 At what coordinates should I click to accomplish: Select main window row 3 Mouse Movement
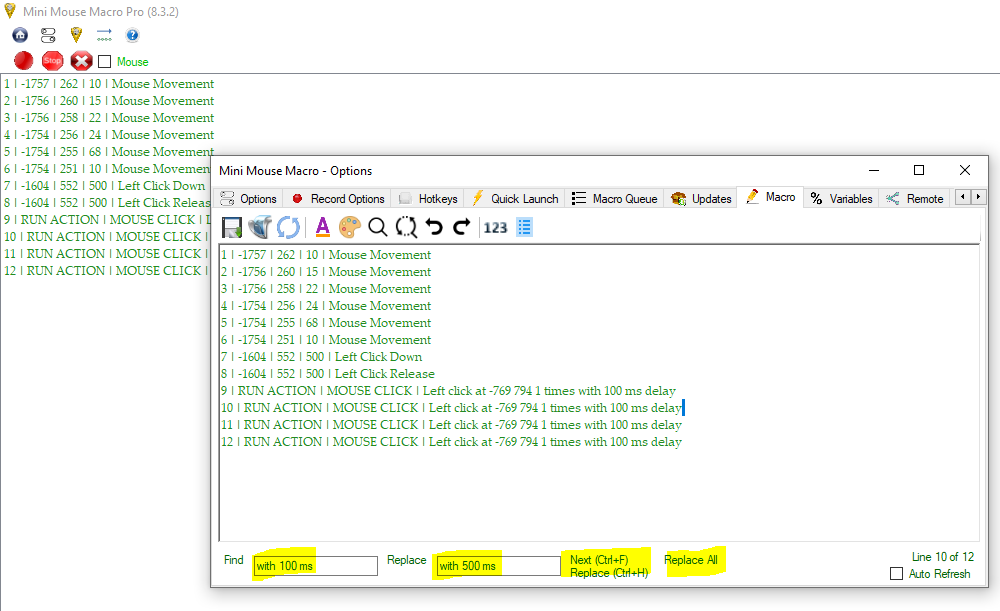(x=109, y=117)
